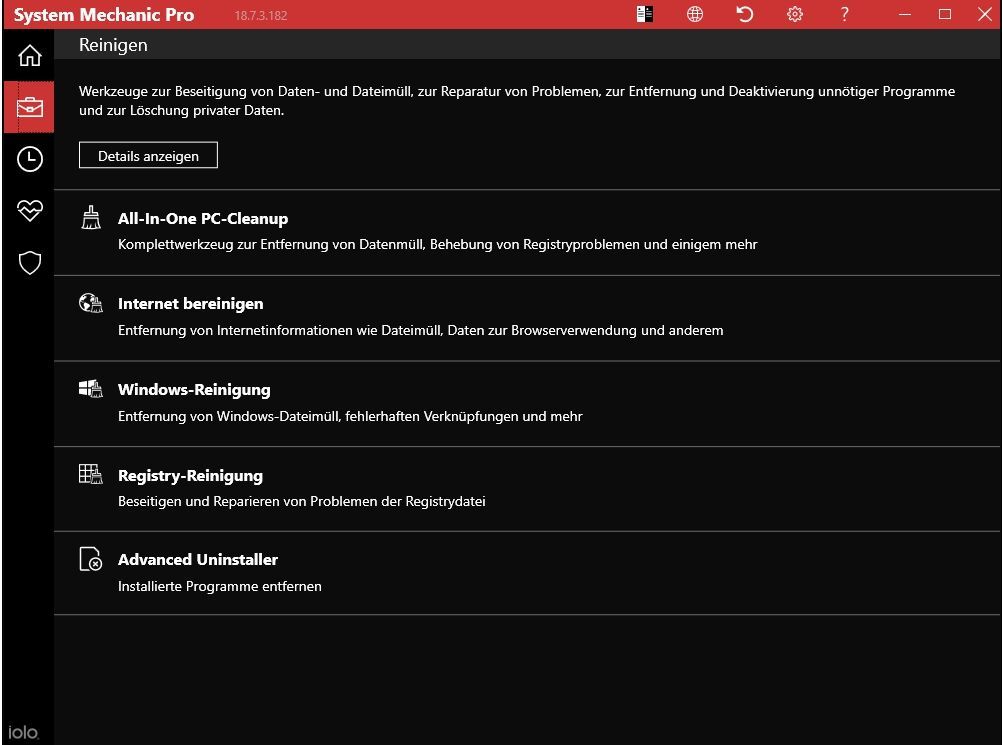The width and height of the screenshot is (1002, 745).
Task: Start Windows-Reinigung tool
Action: point(194,390)
